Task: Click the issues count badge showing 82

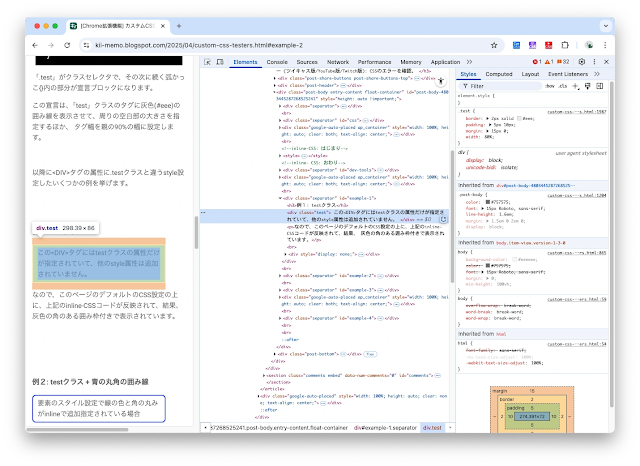Action: [563, 62]
